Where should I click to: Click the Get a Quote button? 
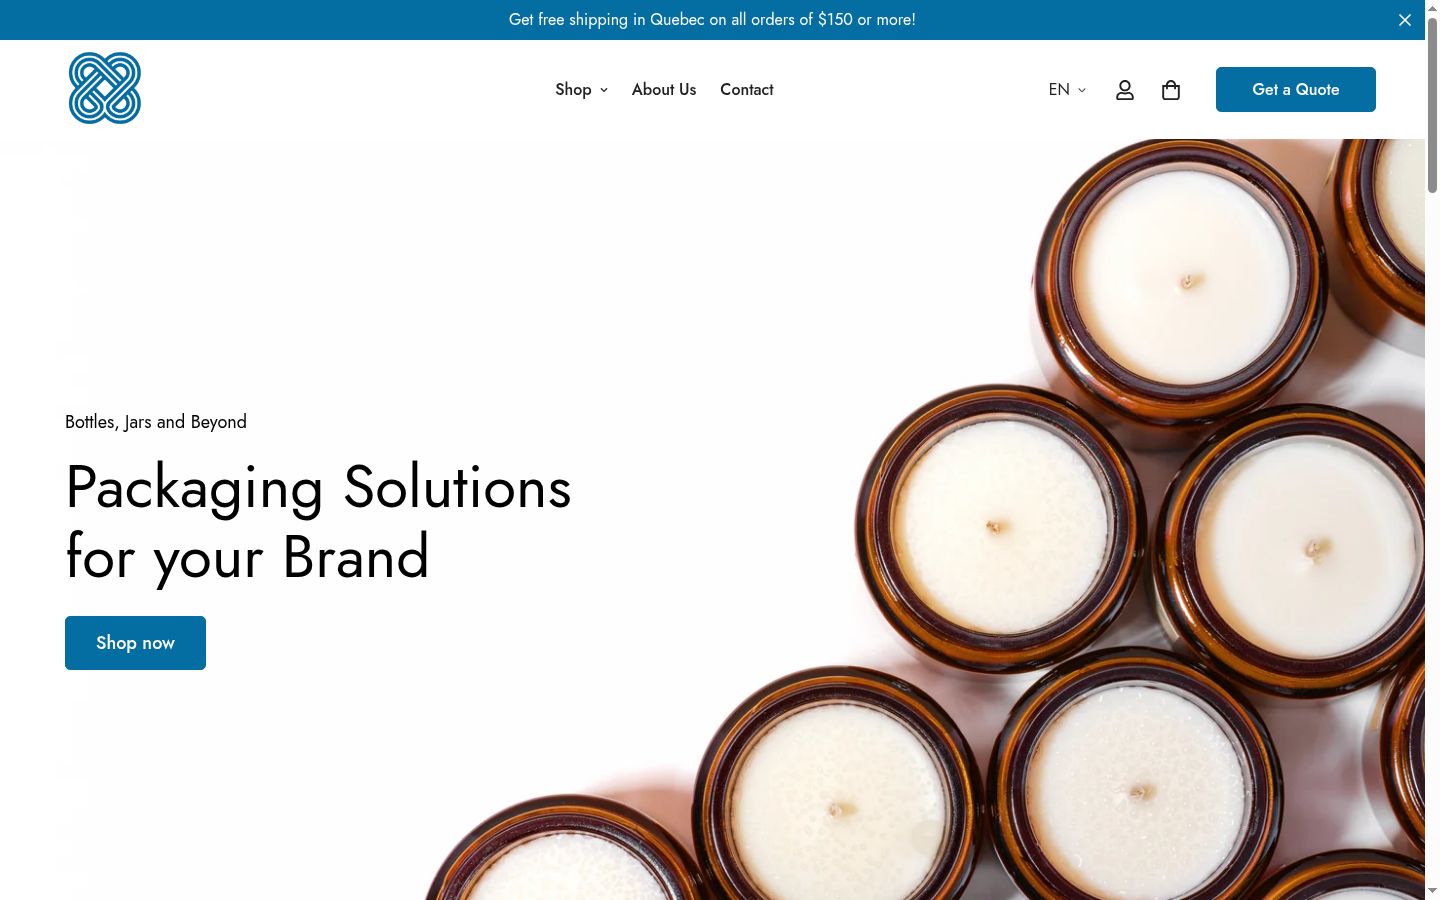point(1296,90)
